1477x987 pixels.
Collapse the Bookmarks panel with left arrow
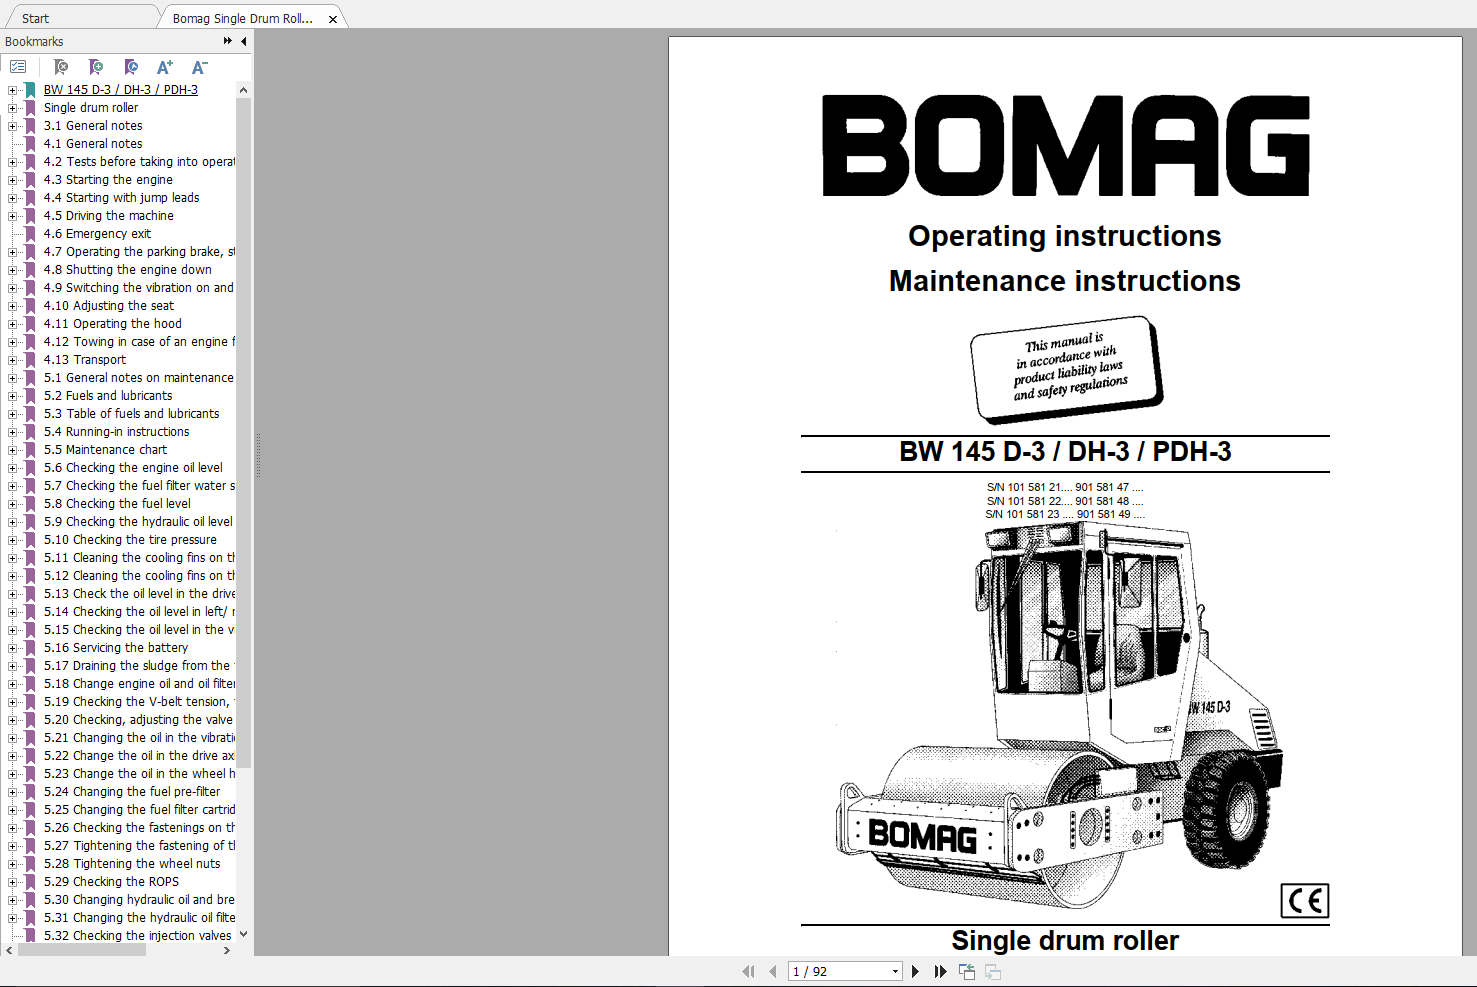(x=244, y=41)
